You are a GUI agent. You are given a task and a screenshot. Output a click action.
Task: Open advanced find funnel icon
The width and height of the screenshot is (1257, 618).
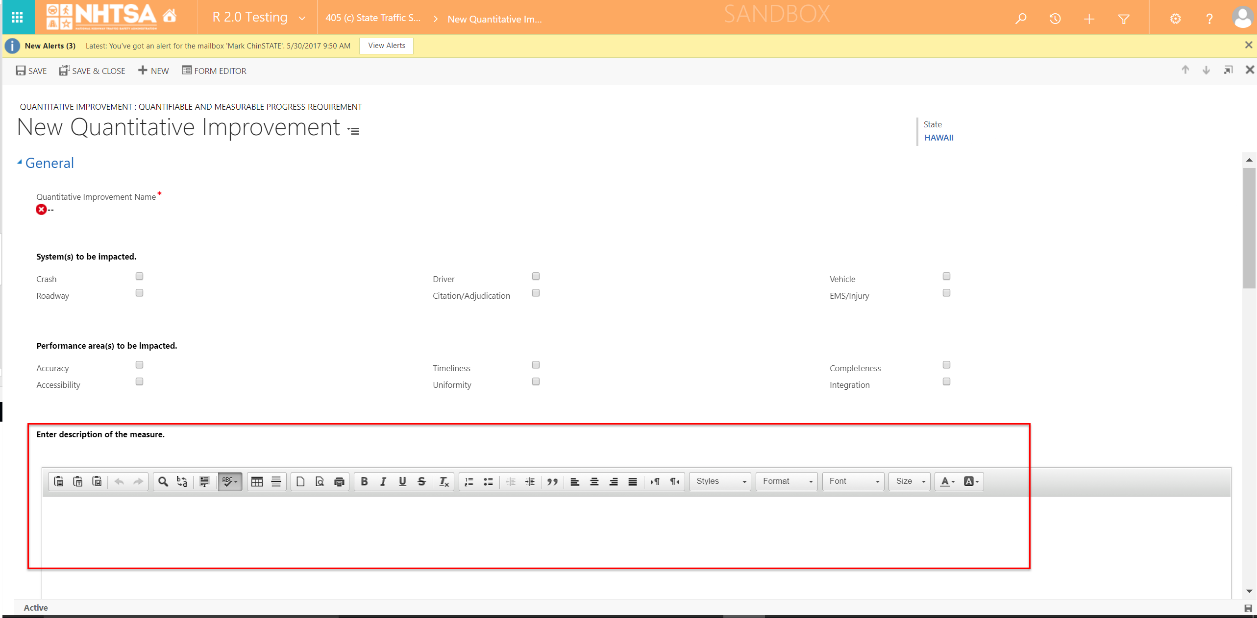(x=1124, y=18)
